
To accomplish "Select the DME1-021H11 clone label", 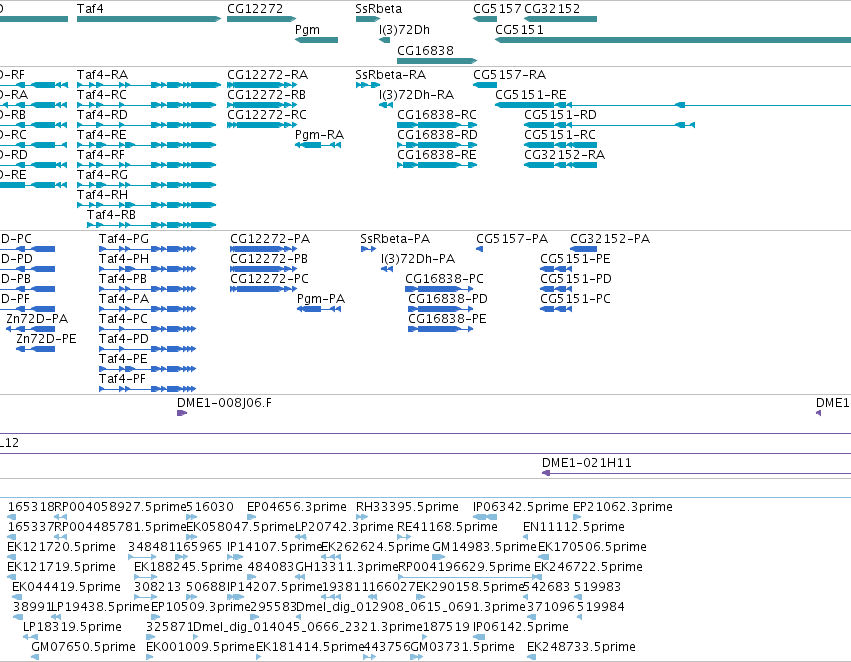I will coord(587,463).
